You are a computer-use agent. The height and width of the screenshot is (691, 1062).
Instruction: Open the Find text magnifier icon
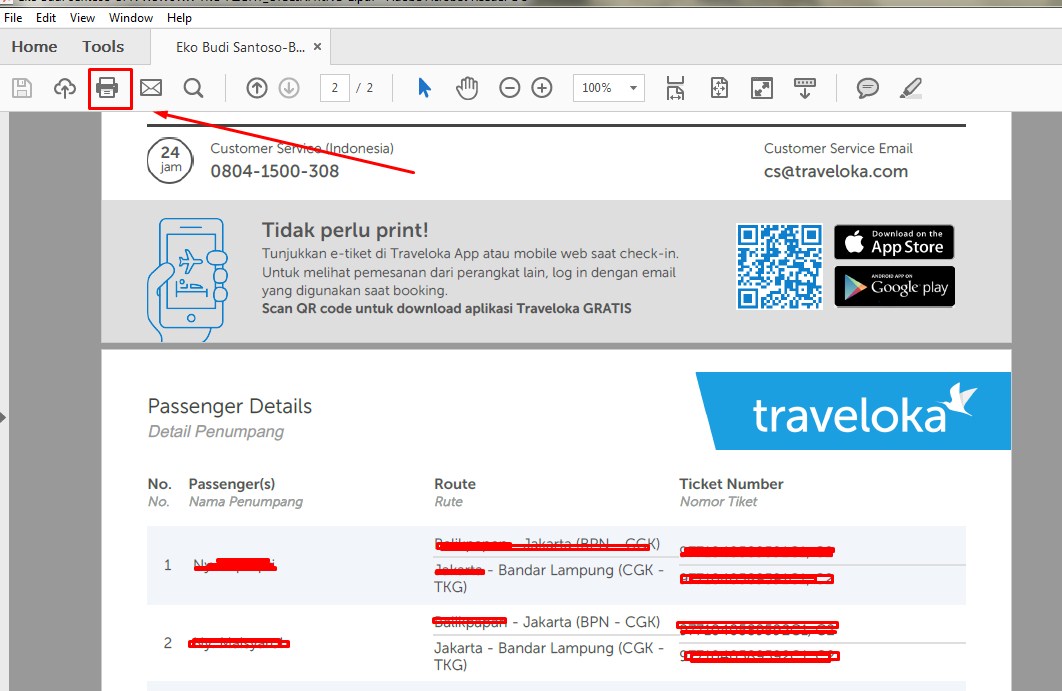193,88
